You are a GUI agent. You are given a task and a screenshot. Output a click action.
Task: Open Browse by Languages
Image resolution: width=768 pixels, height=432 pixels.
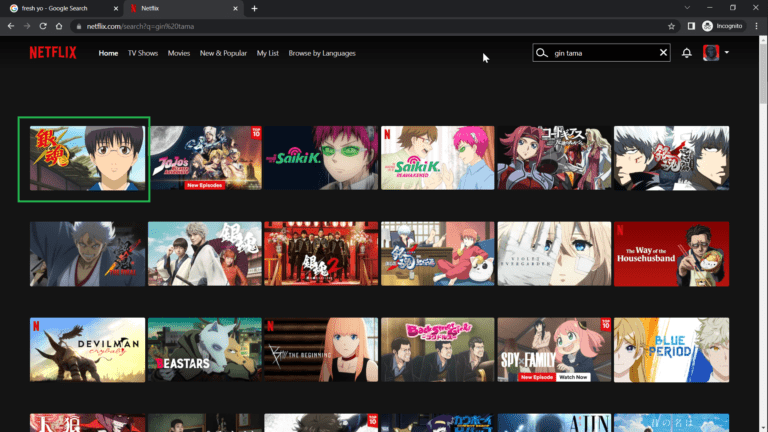coord(321,53)
